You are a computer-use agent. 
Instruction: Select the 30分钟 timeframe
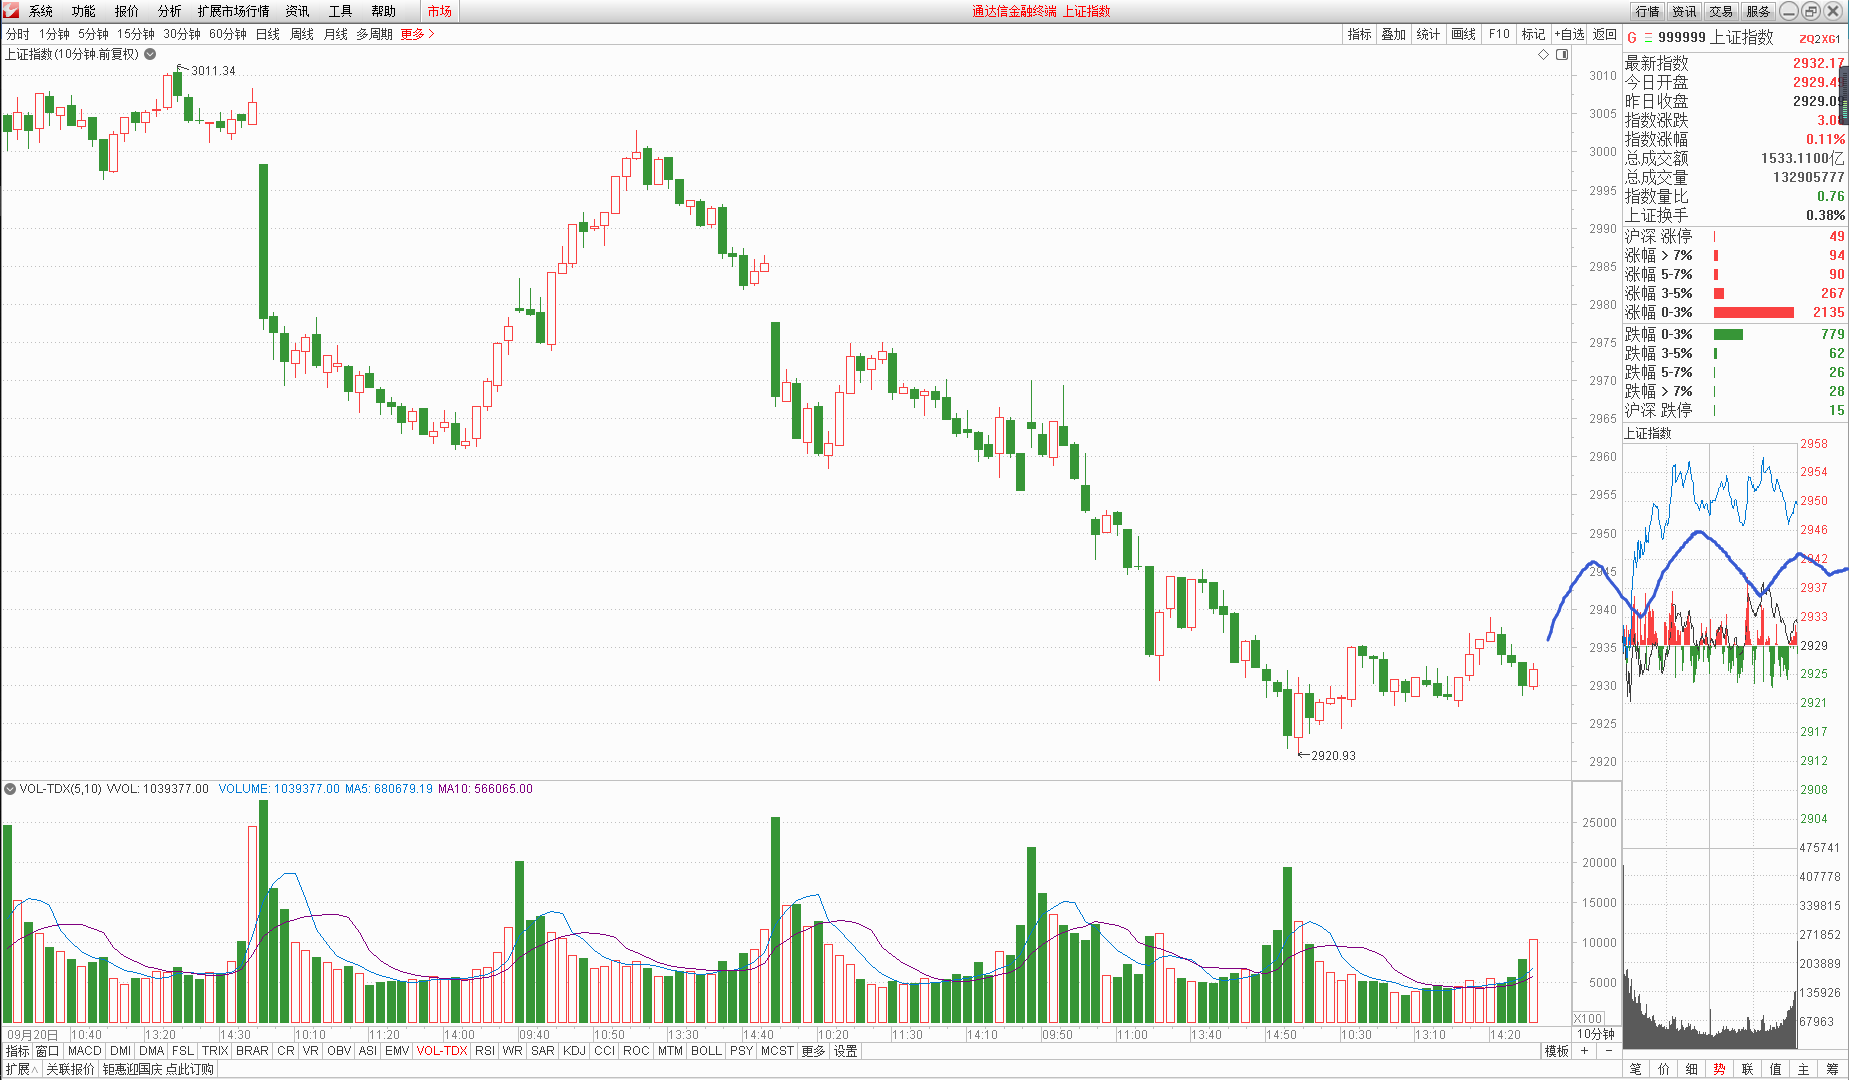tap(182, 34)
